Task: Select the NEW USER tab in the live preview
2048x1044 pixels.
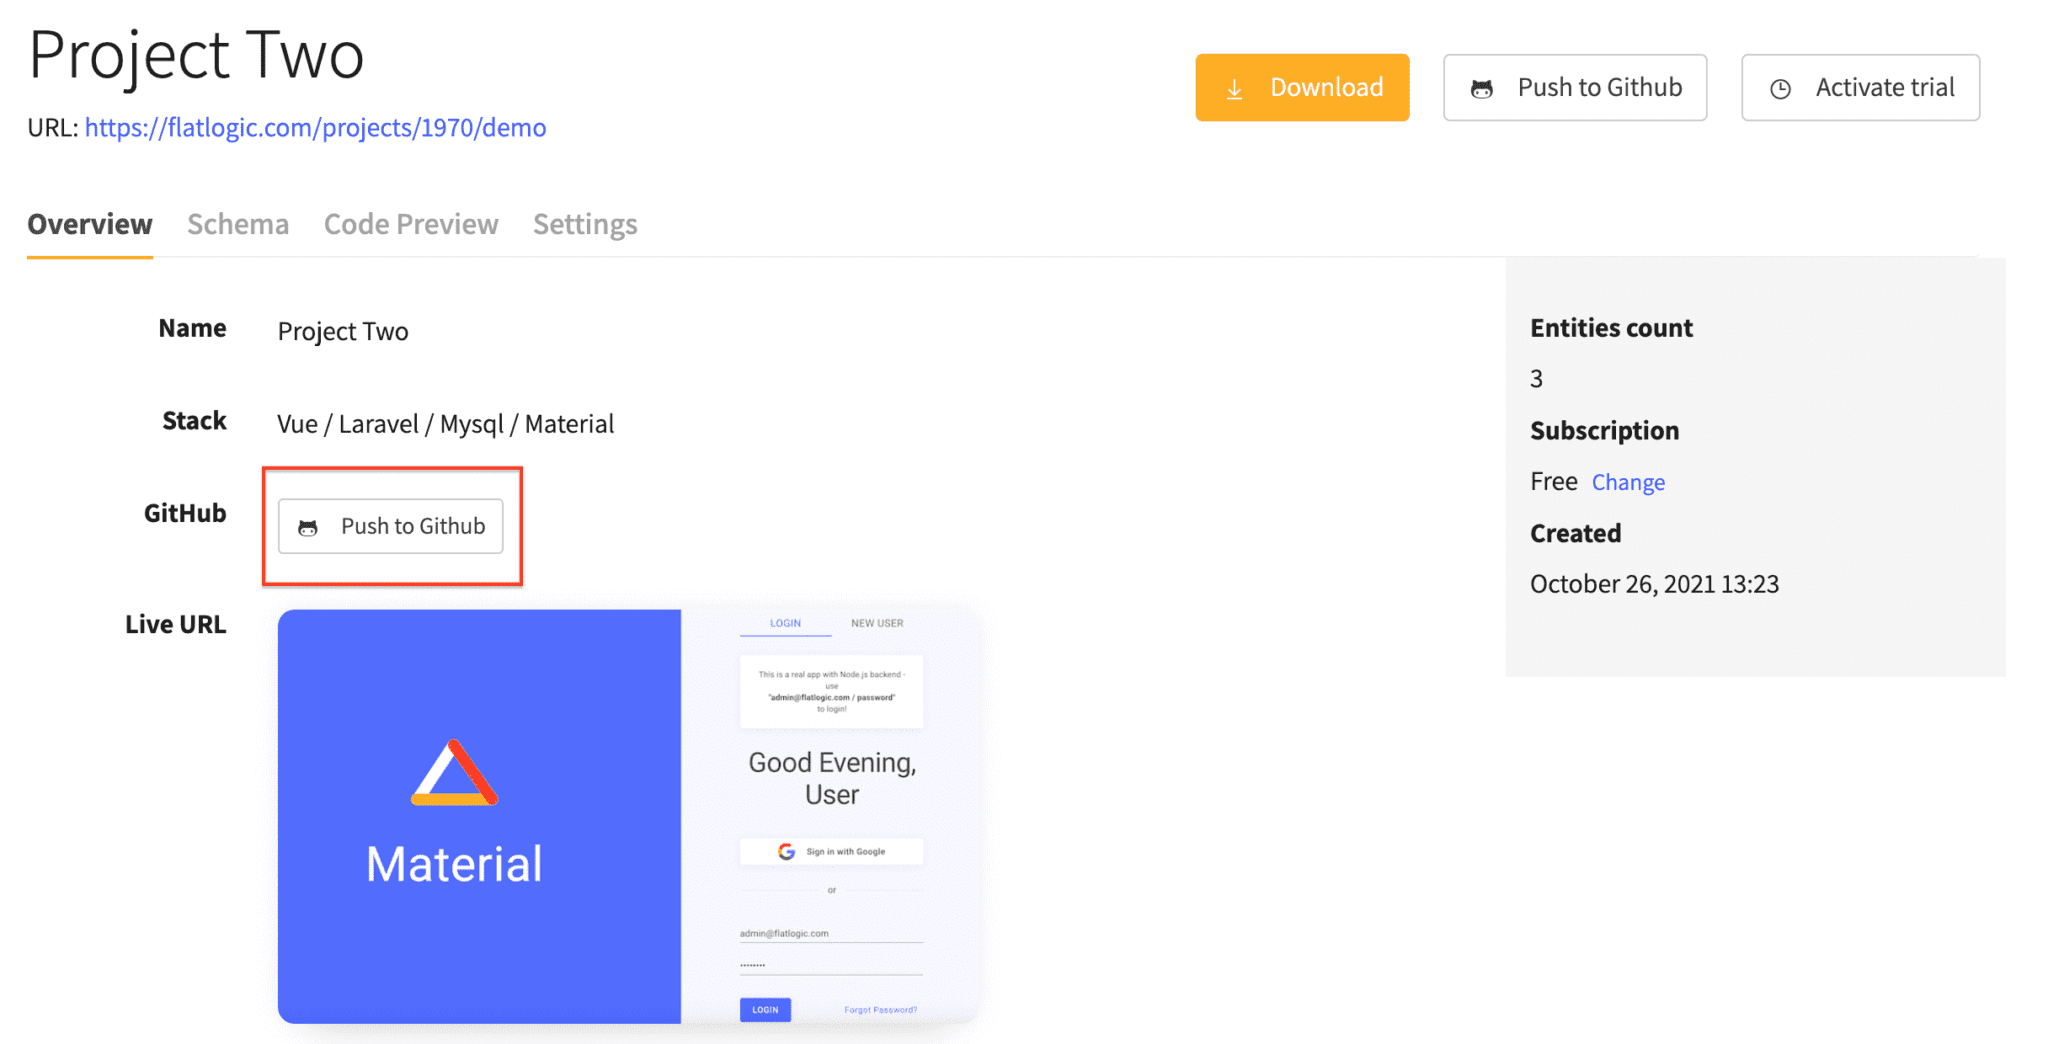Action: tap(877, 623)
